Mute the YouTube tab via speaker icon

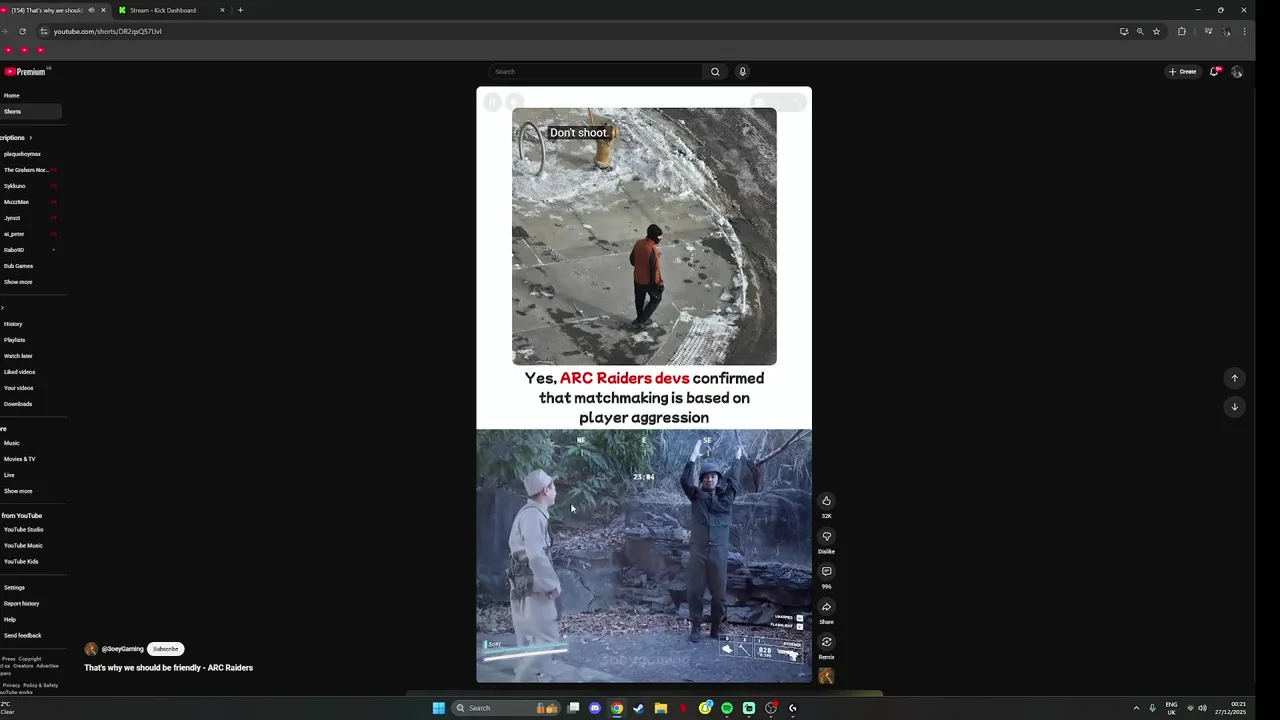click(x=91, y=10)
